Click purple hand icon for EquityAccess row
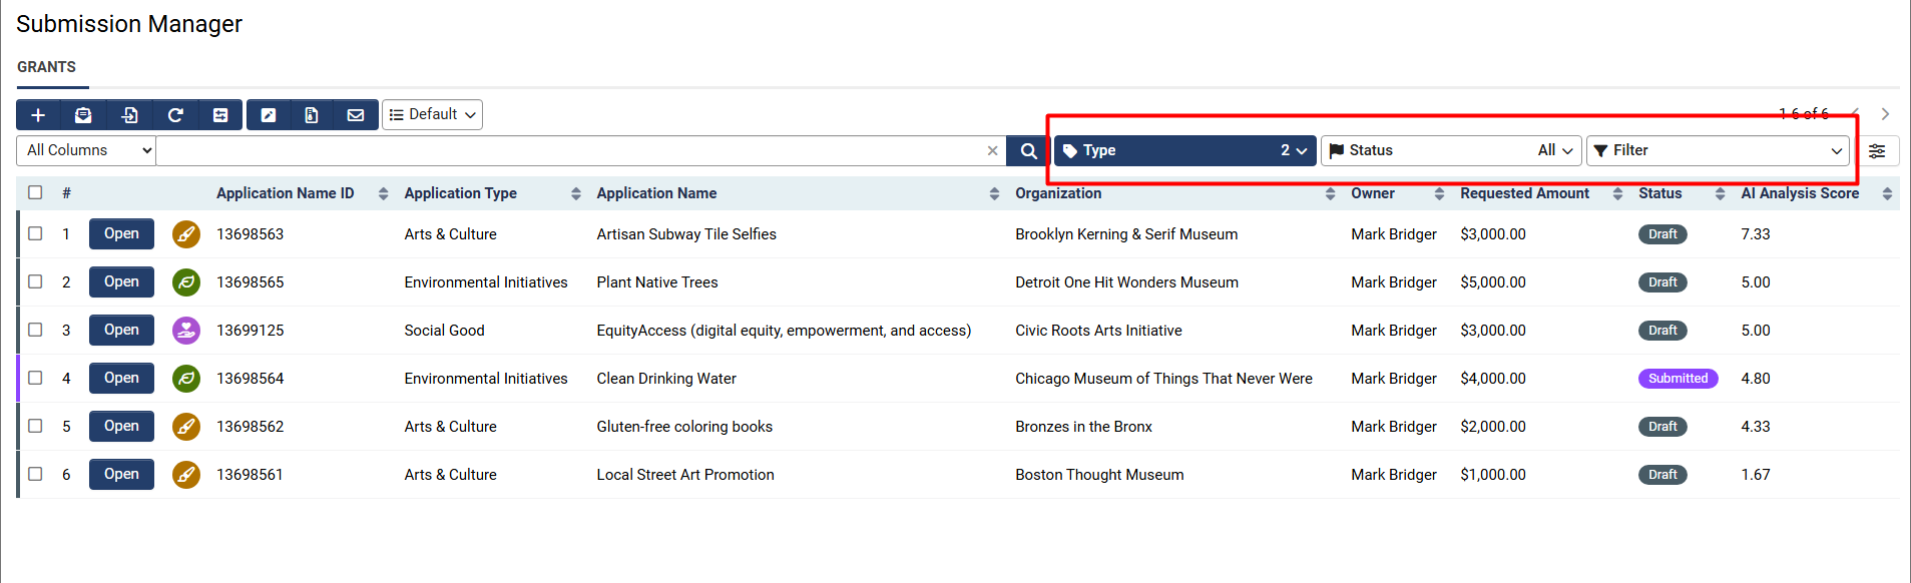This screenshot has height=583, width=1911. tap(186, 330)
